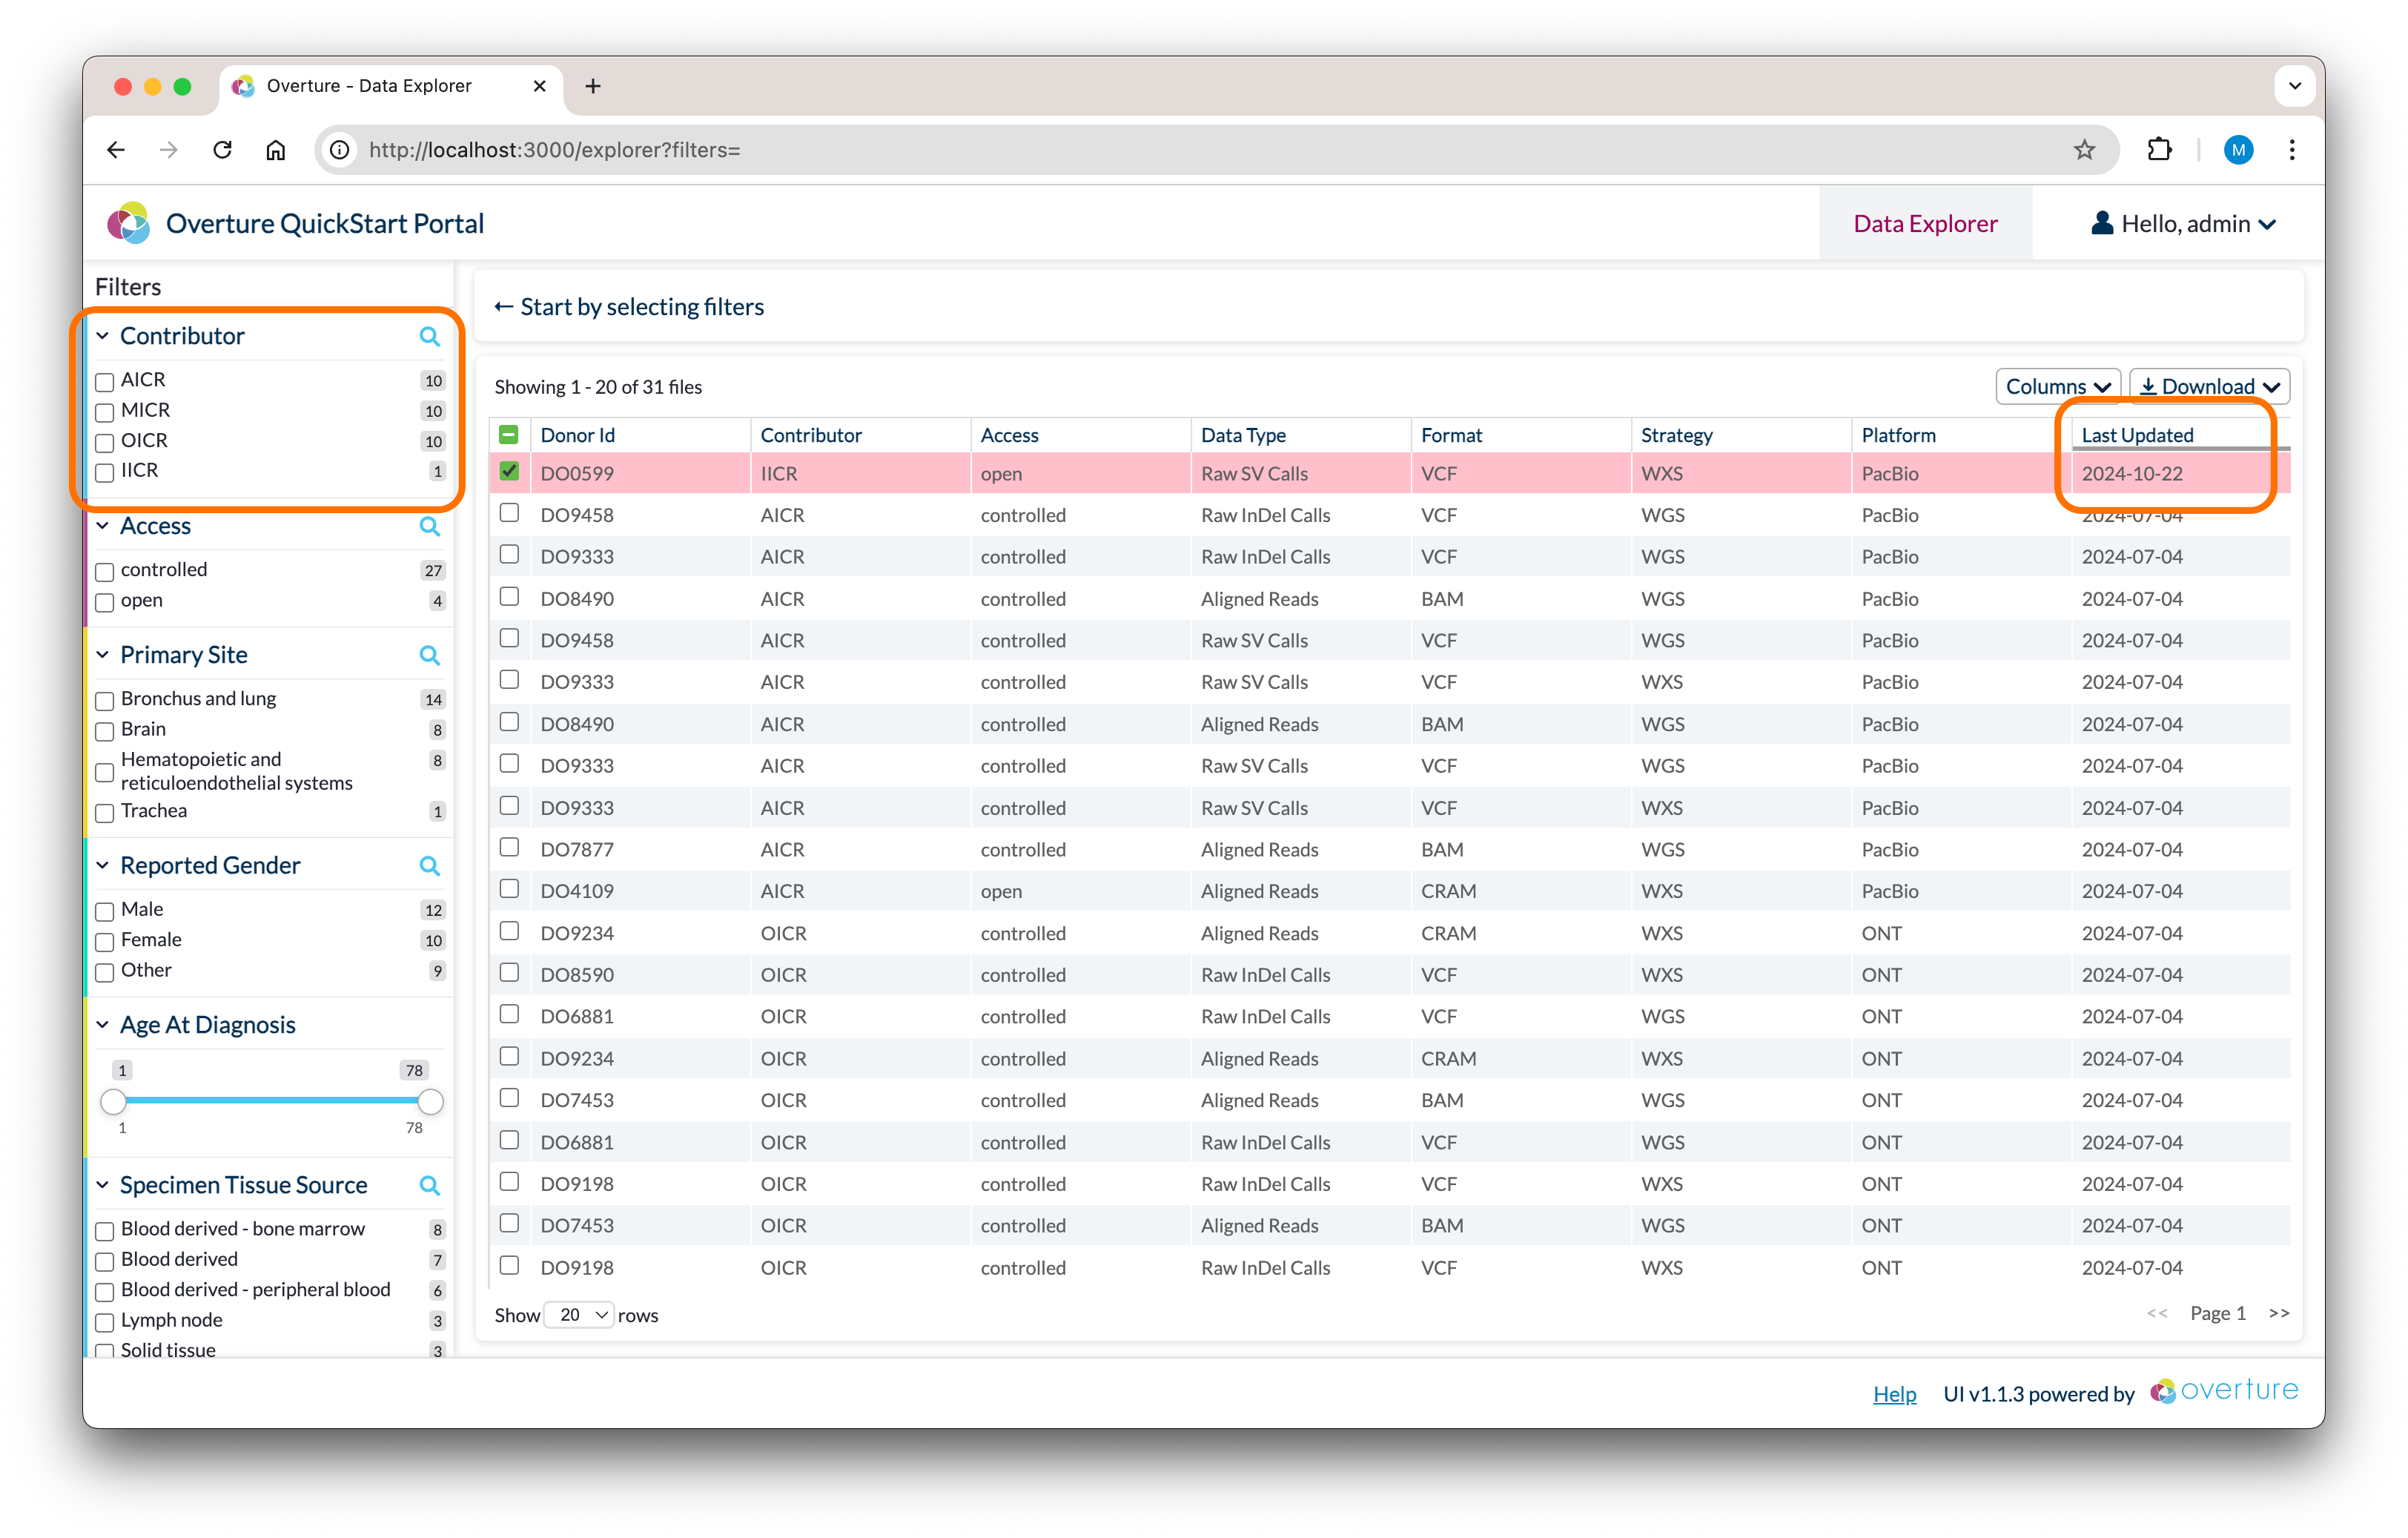Open the Data Explorer tab

pyautogui.click(x=1925, y=224)
